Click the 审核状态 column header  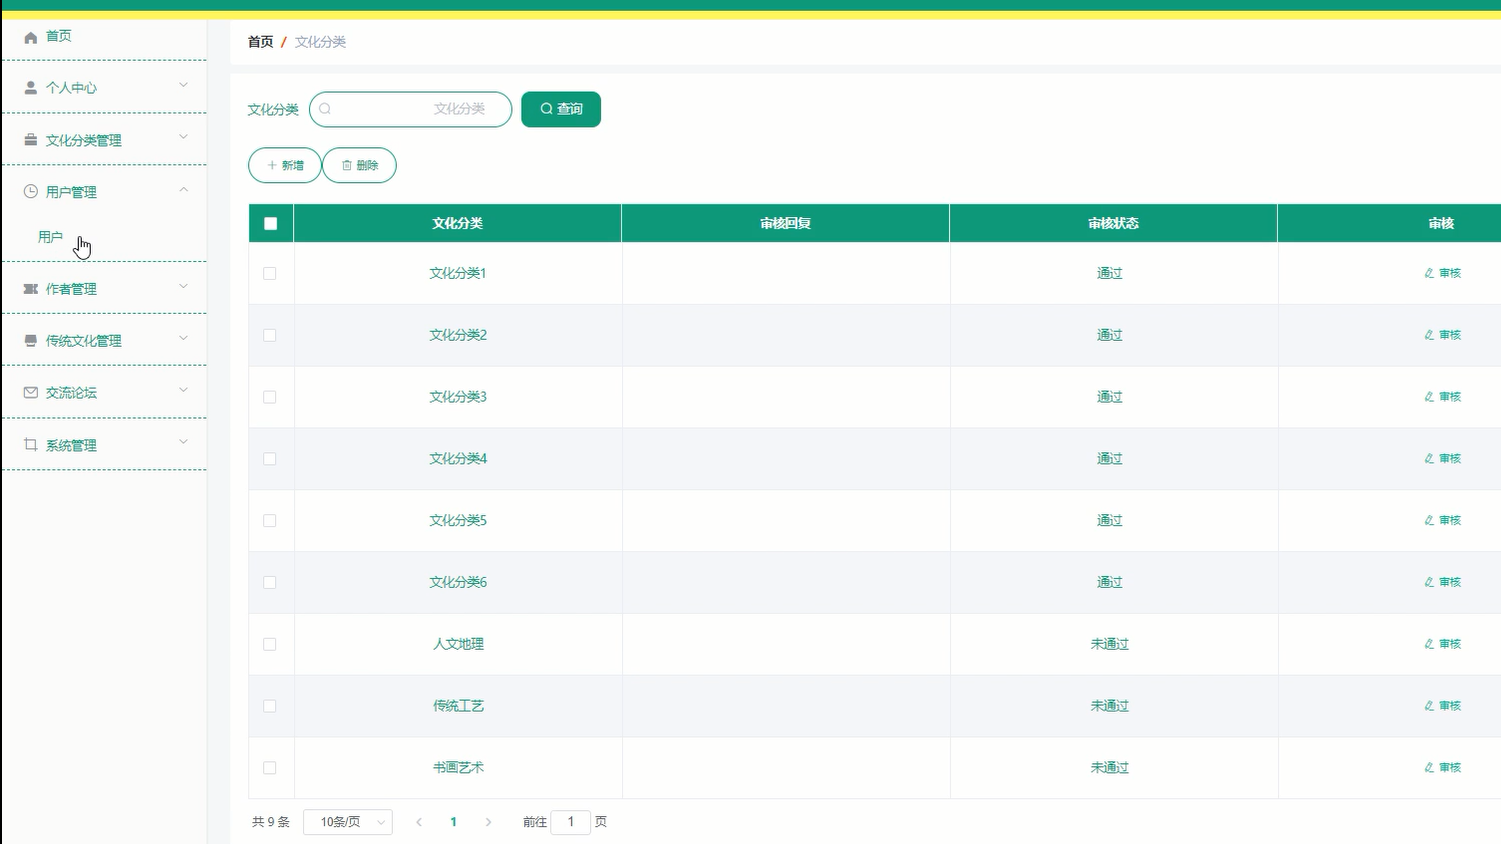[1113, 223]
